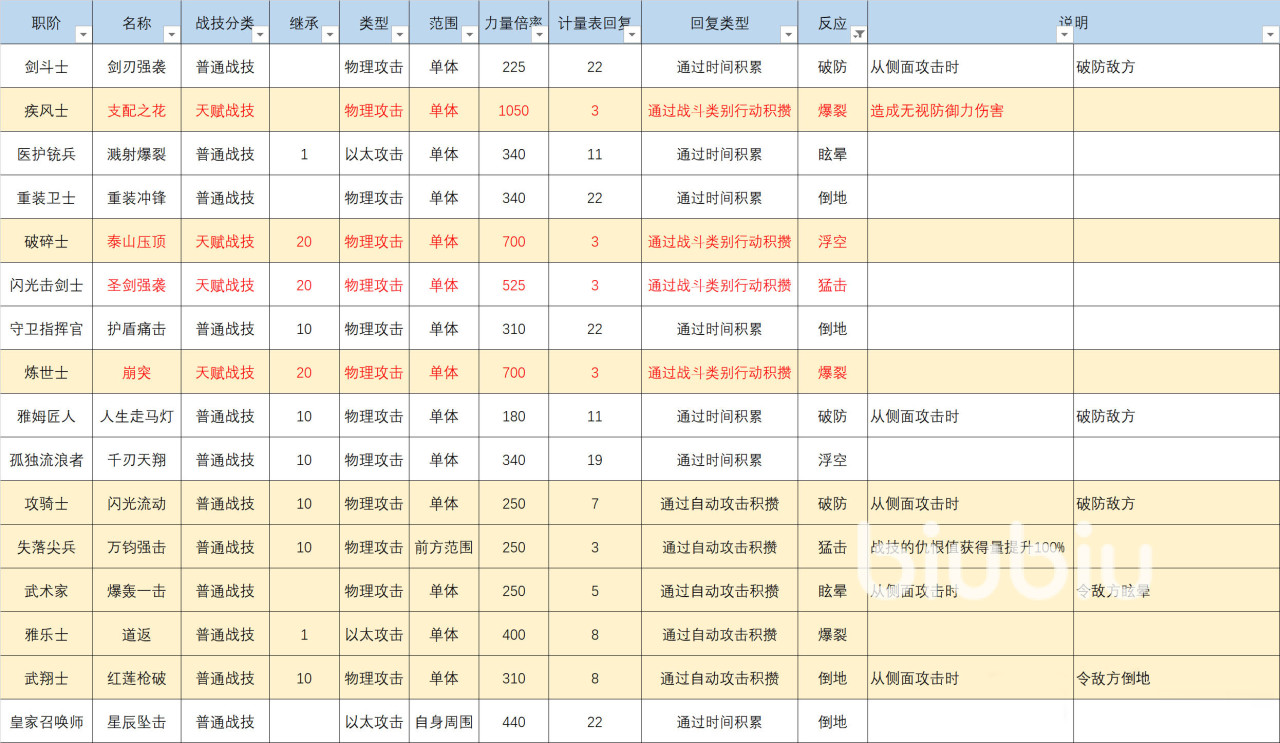Select the 皇家召唤师 class cell
Image resolution: width=1280 pixels, height=743 pixels.
[x=46, y=722]
